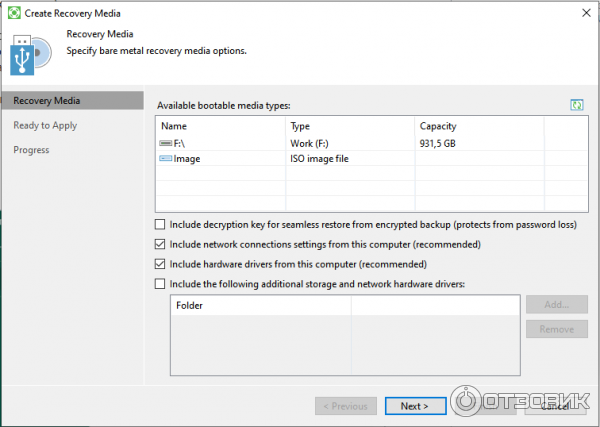The width and height of the screenshot is (600, 427).
Task: Enable additional storage and network drivers checkbox
Action: coord(160,284)
